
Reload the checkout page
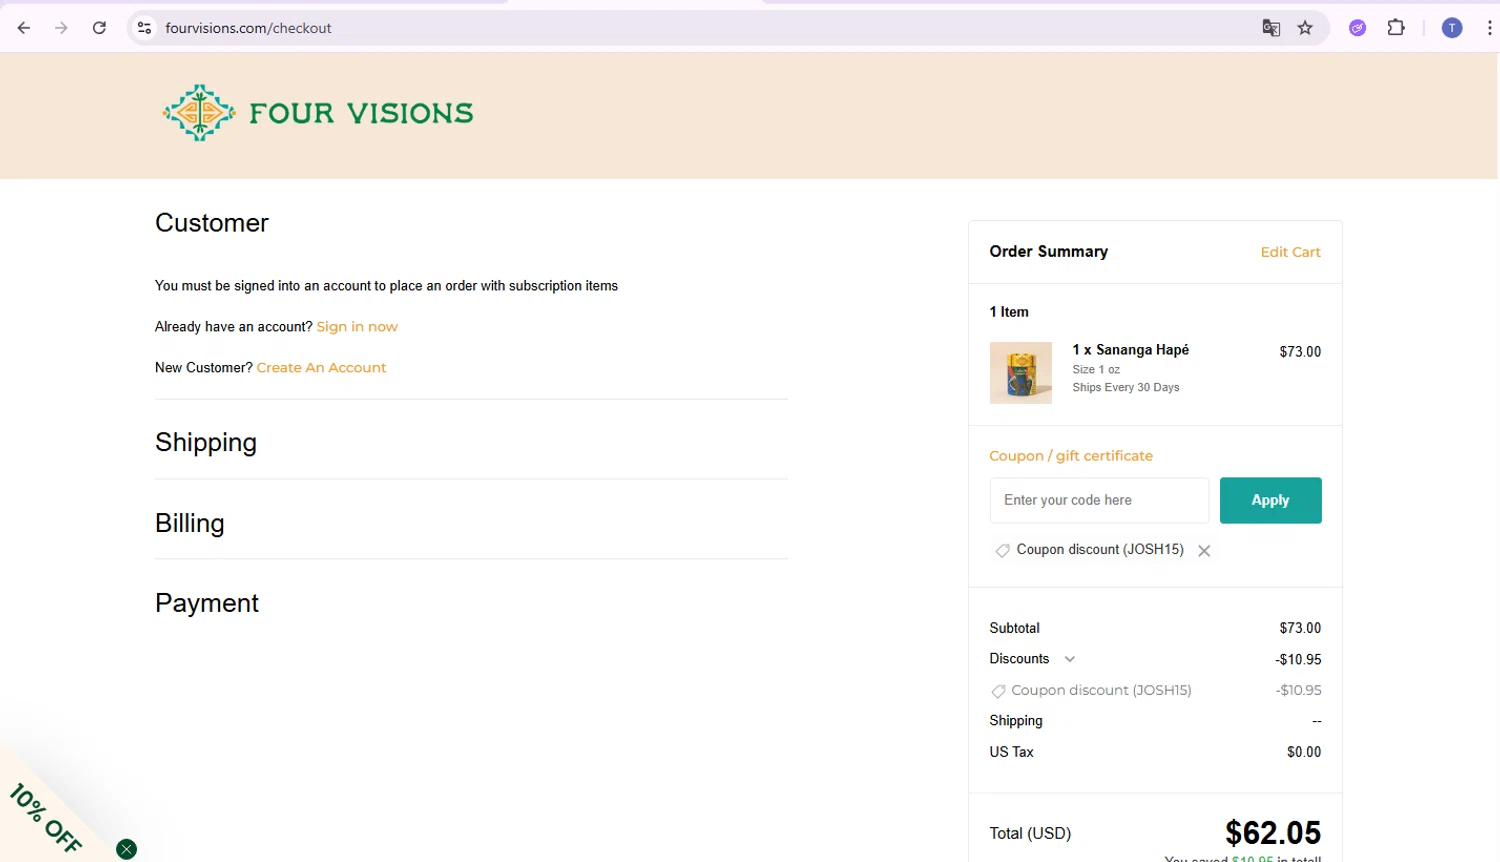pyautogui.click(x=99, y=28)
